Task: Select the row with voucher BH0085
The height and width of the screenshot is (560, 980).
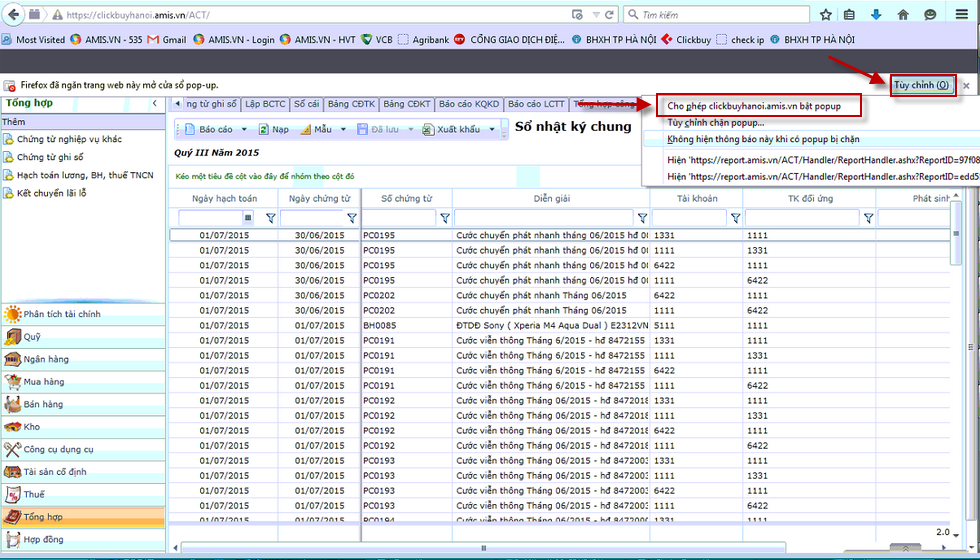Action: coord(559,325)
